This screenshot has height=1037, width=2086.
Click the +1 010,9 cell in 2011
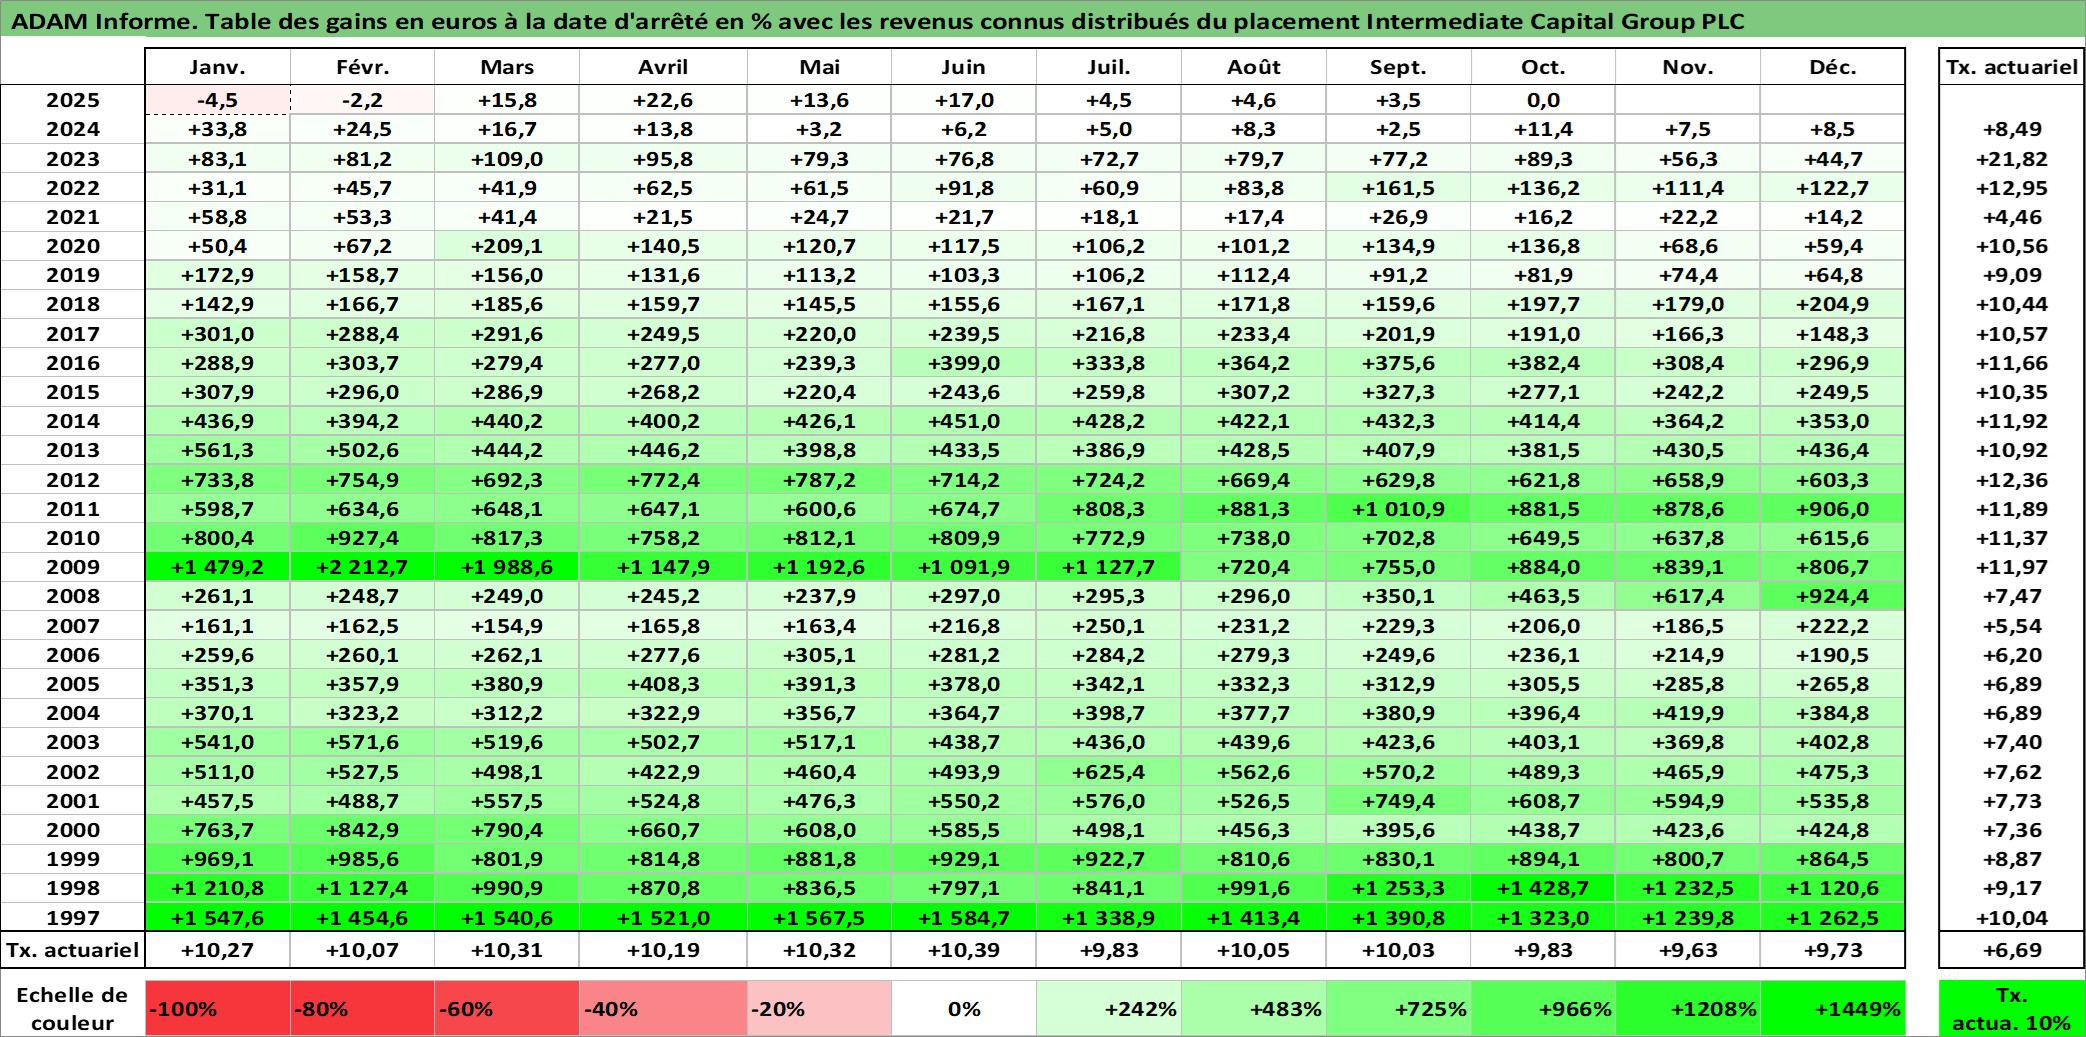coord(1398,509)
